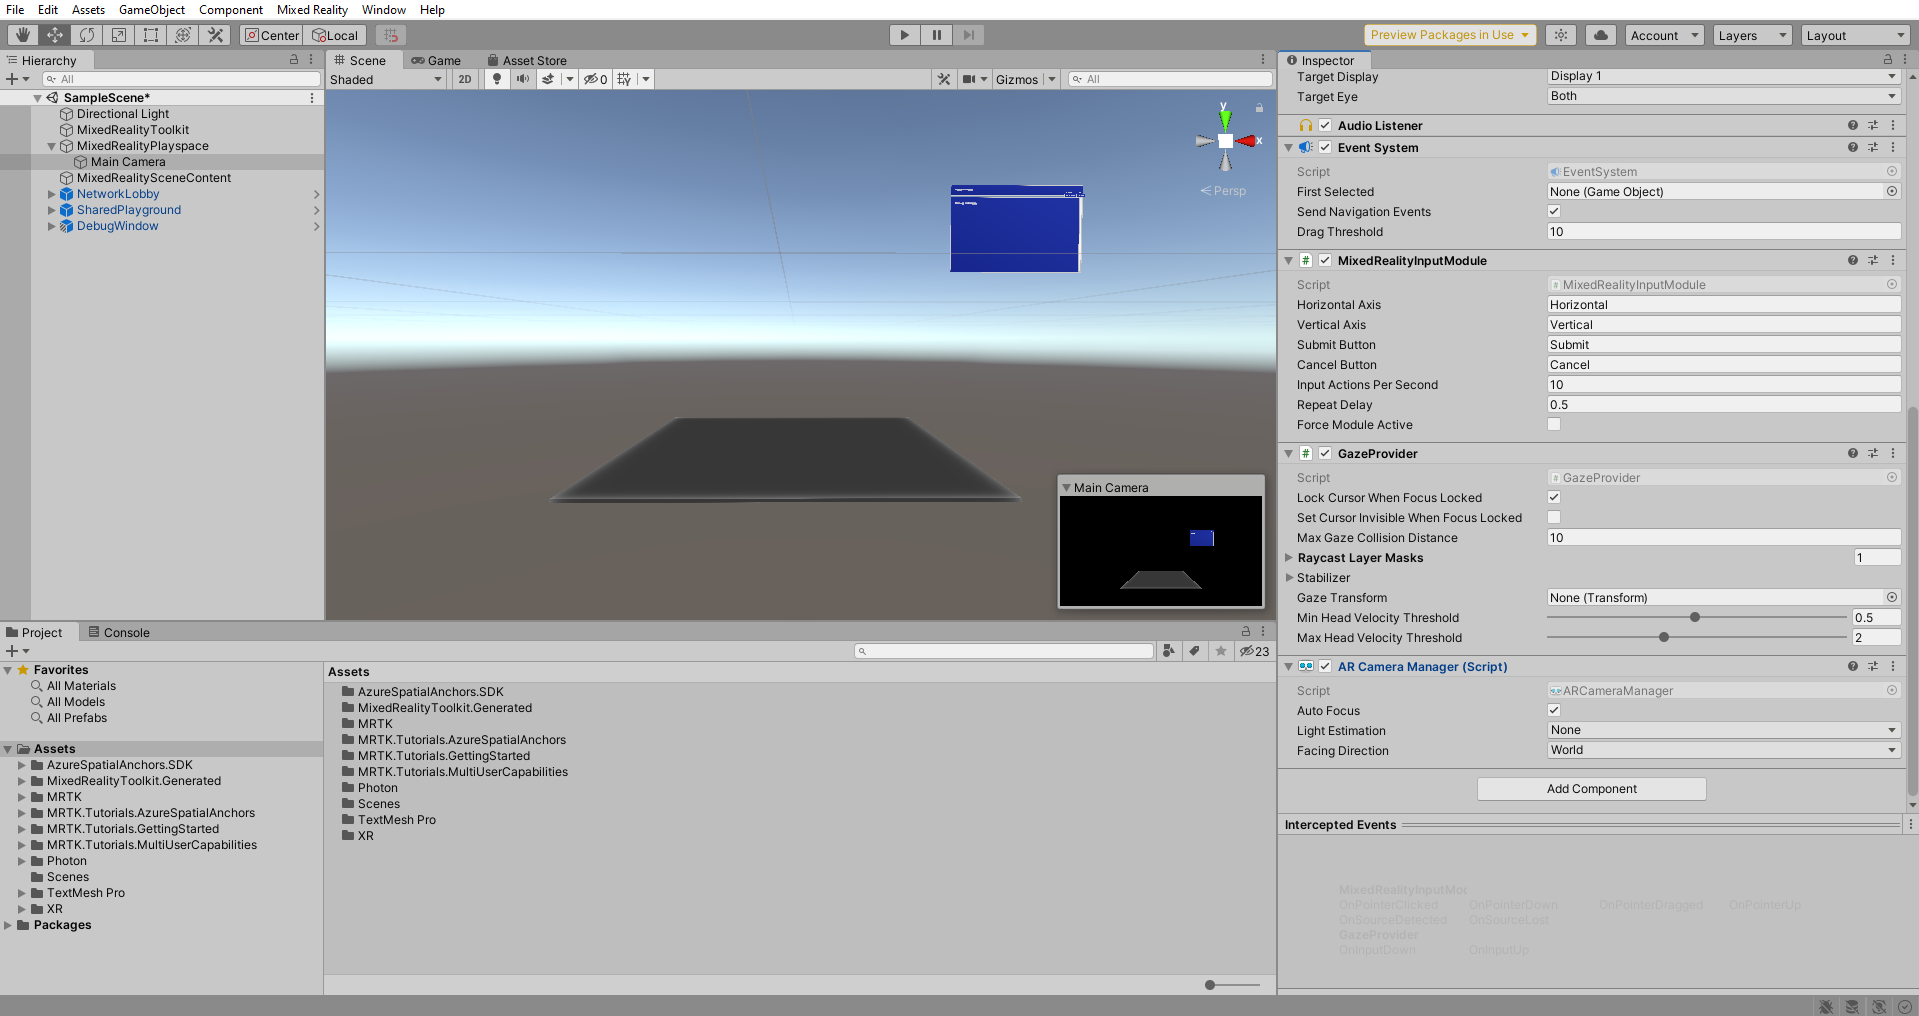Screen dimensions: 1919x1016
Task: Click the Play button to enter Play mode
Action: tap(903, 34)
